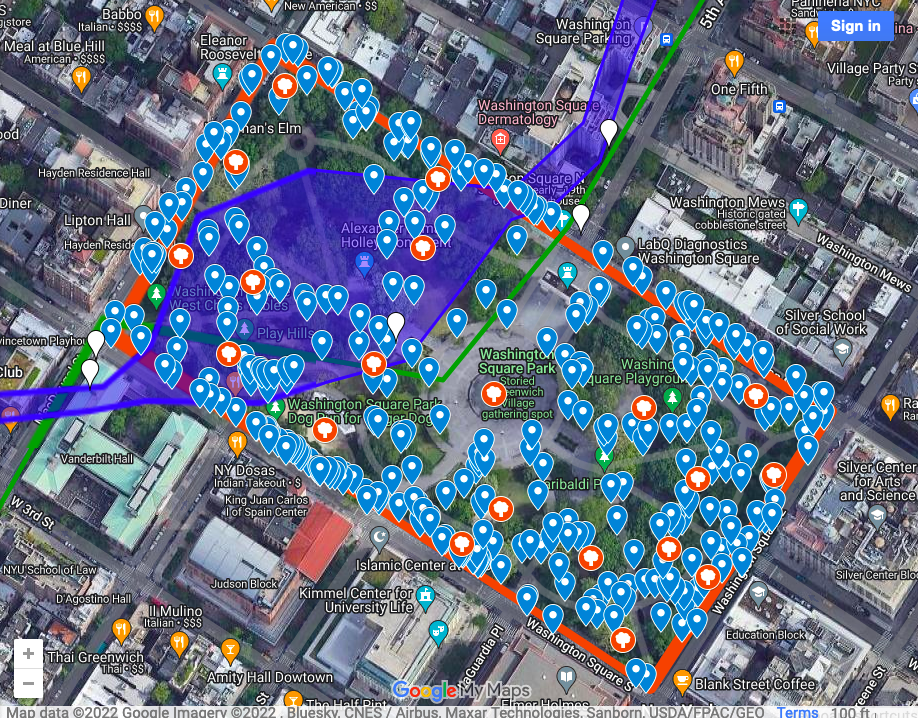Image resolution: width=918 pixels, height=718 pixels.
Task: Click the Education Block school icon
Action: pos(758,593)
